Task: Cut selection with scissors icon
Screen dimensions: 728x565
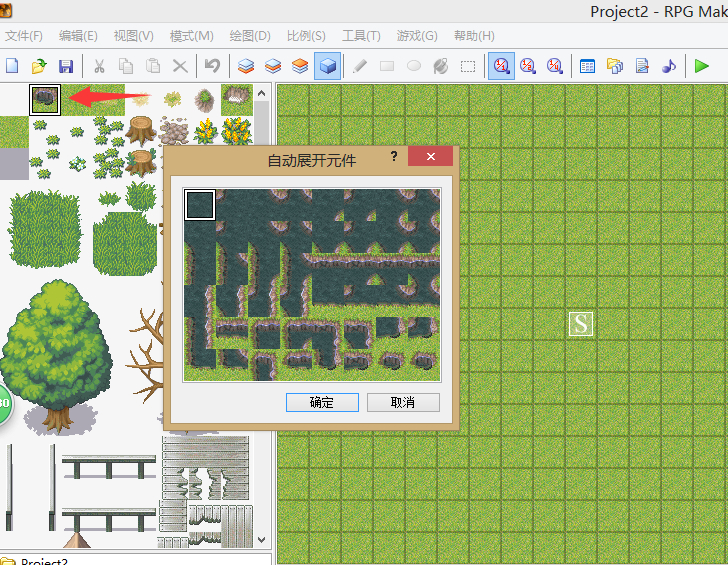Action: click(x=99, y=66)
